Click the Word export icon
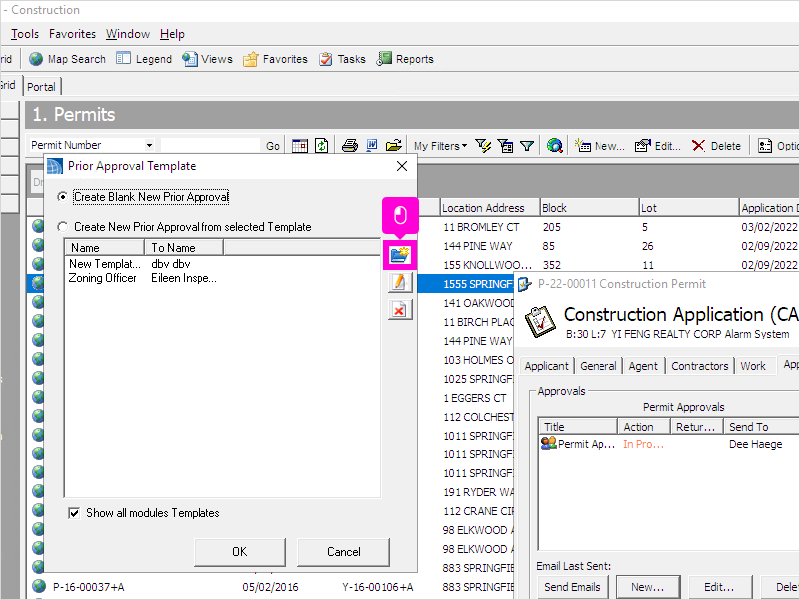The height and width of the screenshot is (600, 800). pyautogui.click(x=372, y=146)
